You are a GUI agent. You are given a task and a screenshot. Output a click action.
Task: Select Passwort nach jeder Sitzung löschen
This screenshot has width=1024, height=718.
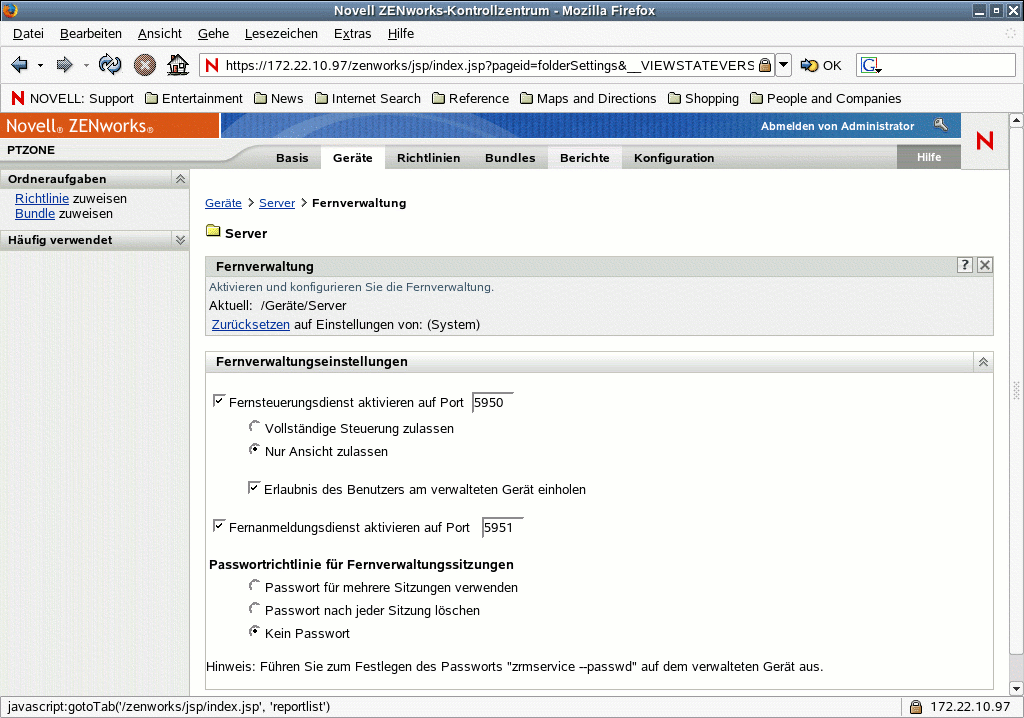coord(255,609)
